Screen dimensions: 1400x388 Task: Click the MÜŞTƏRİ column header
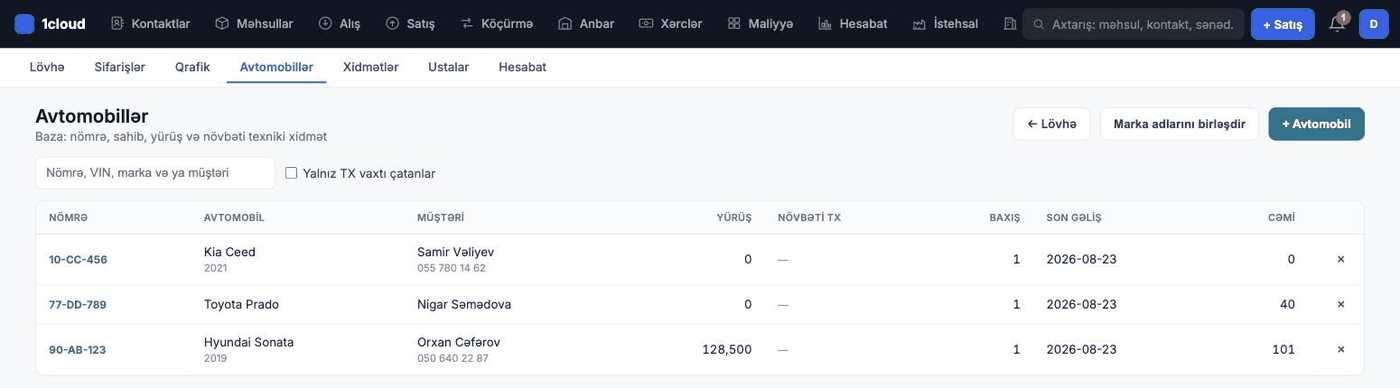440,218
